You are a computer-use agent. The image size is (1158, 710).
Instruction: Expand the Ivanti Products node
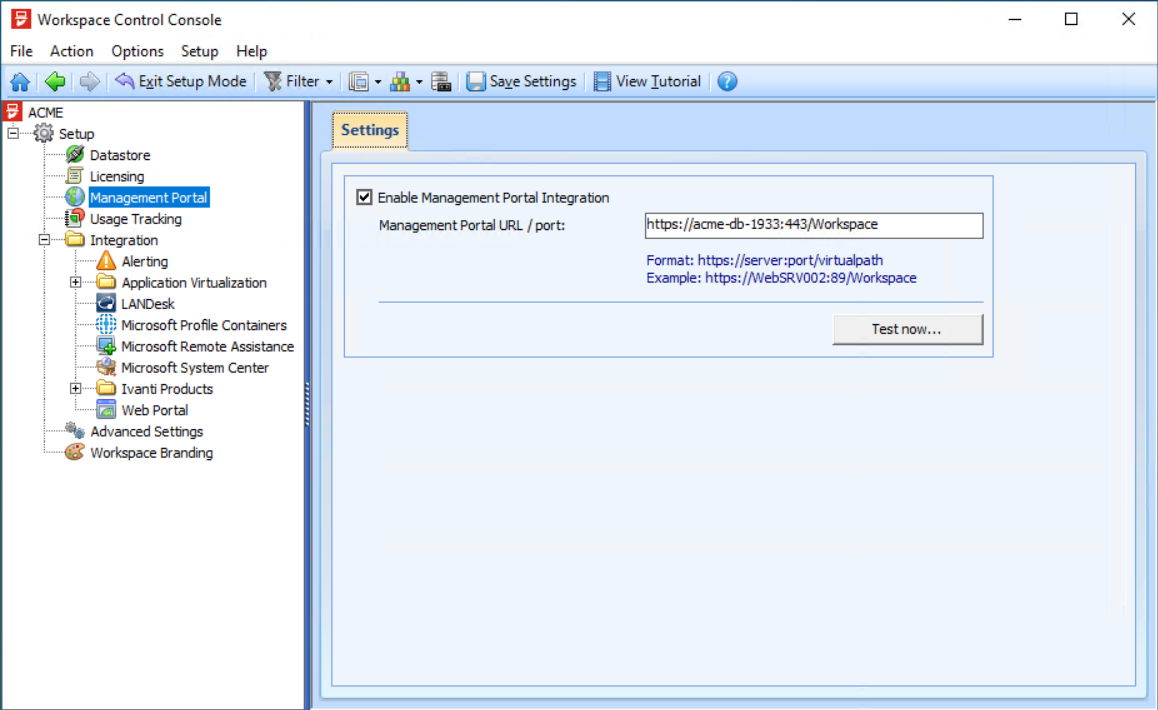[x=76, y=389]
